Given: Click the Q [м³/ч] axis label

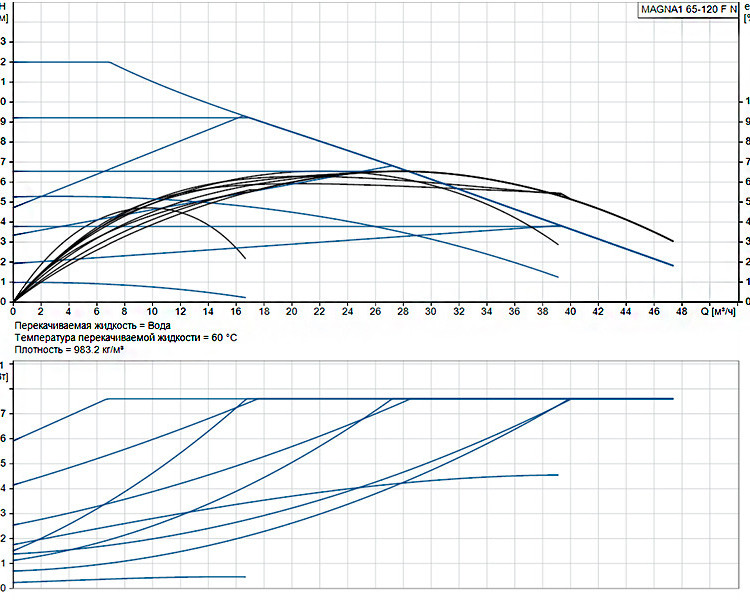Looking at the screenshot, I should point(718,311).
